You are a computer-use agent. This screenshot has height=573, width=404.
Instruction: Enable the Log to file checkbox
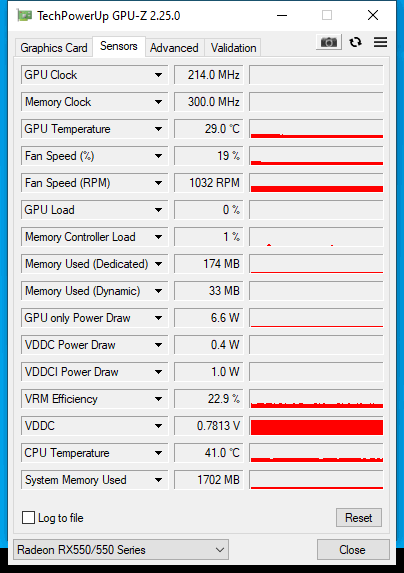click(x=28, y=517)
